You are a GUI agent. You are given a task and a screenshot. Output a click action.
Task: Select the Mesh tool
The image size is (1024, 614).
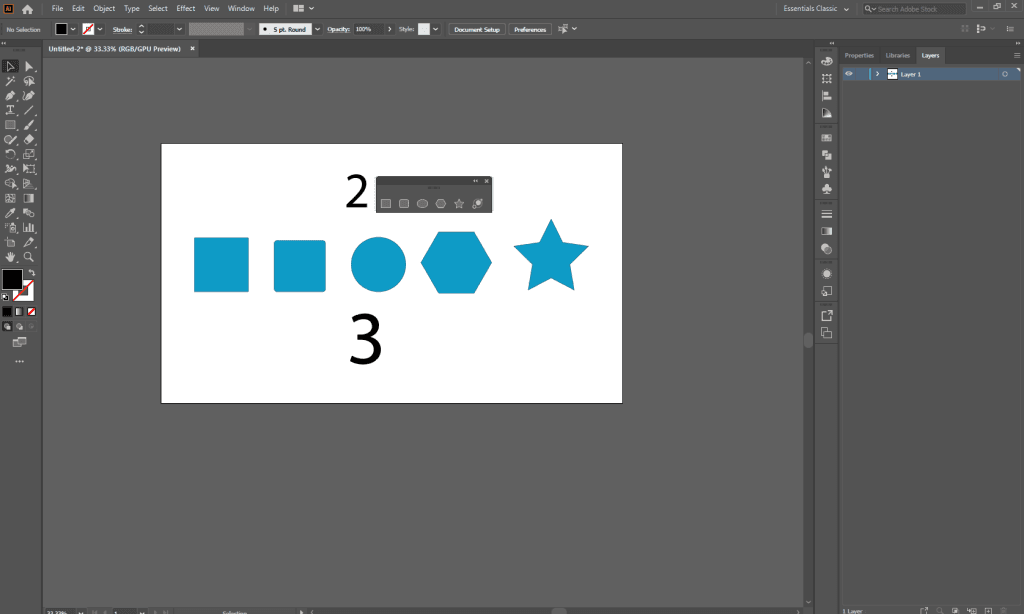click(10, 198)
